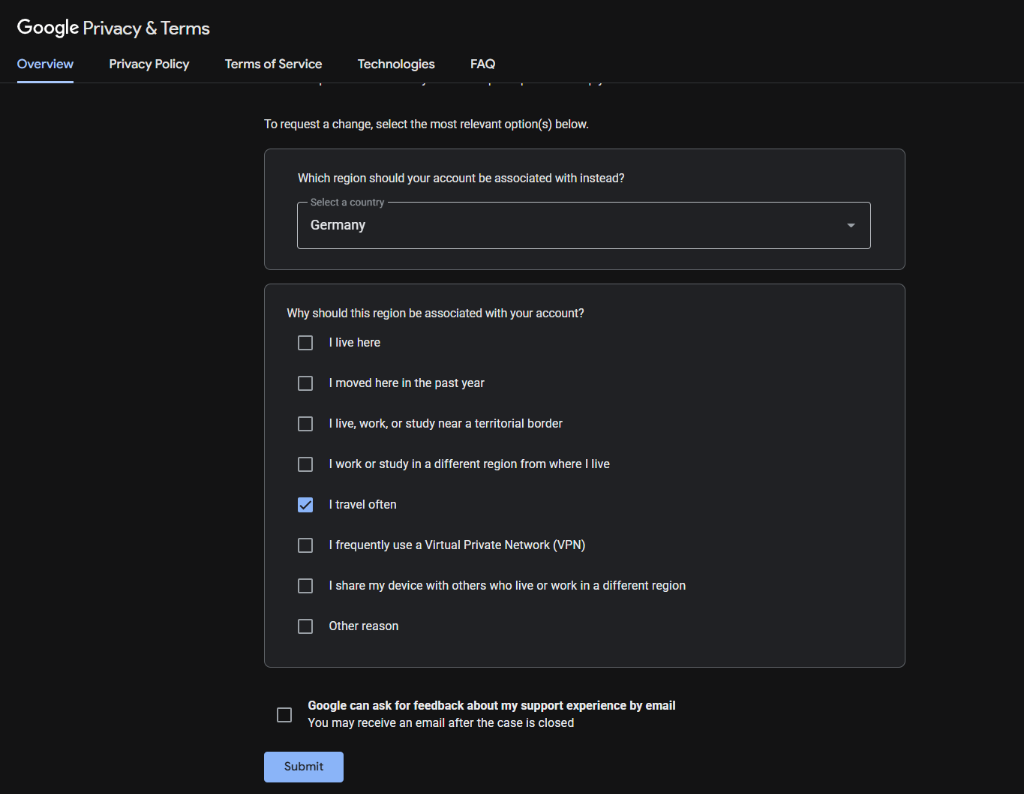Screen dimensions: 1024x794
Task: Go to the Terms of Service tab
Action: 273,64
